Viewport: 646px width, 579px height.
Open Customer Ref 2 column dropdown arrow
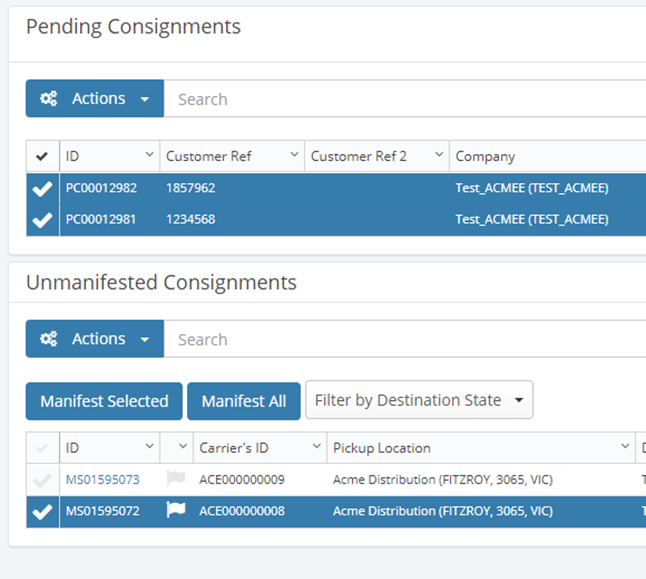439,156
